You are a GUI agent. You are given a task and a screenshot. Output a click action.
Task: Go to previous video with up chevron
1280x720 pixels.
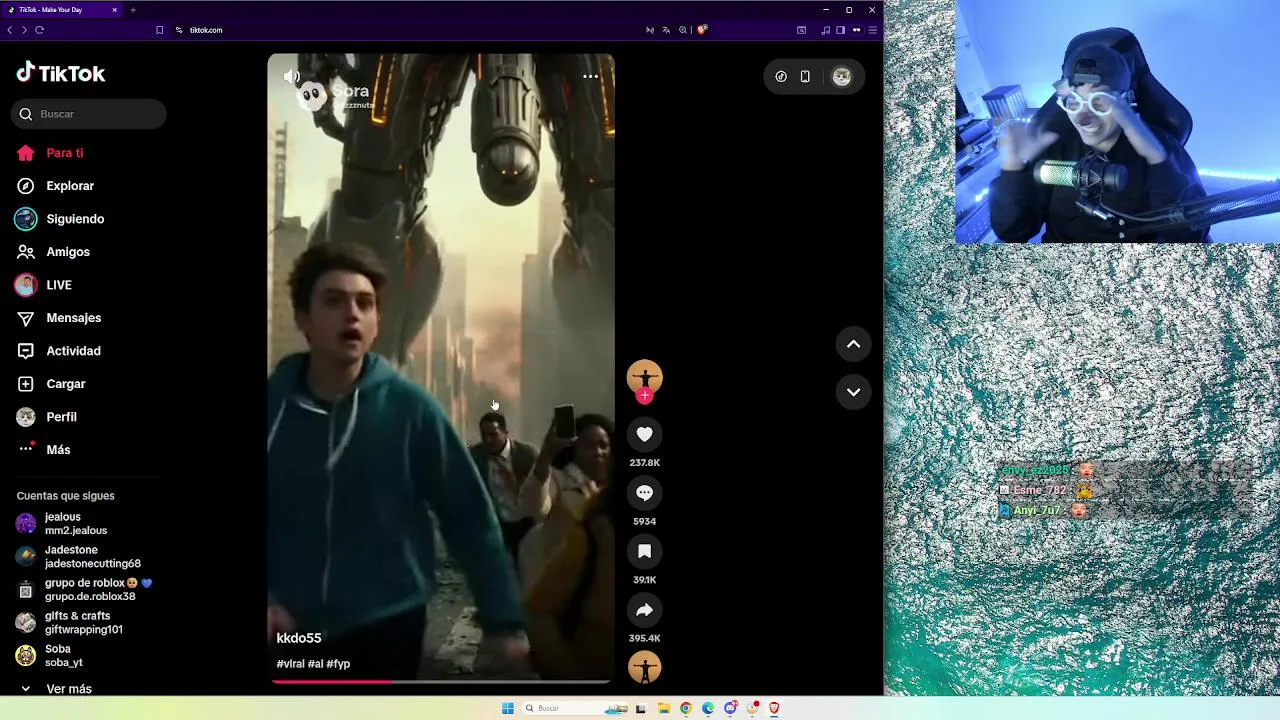coord(853,344)
